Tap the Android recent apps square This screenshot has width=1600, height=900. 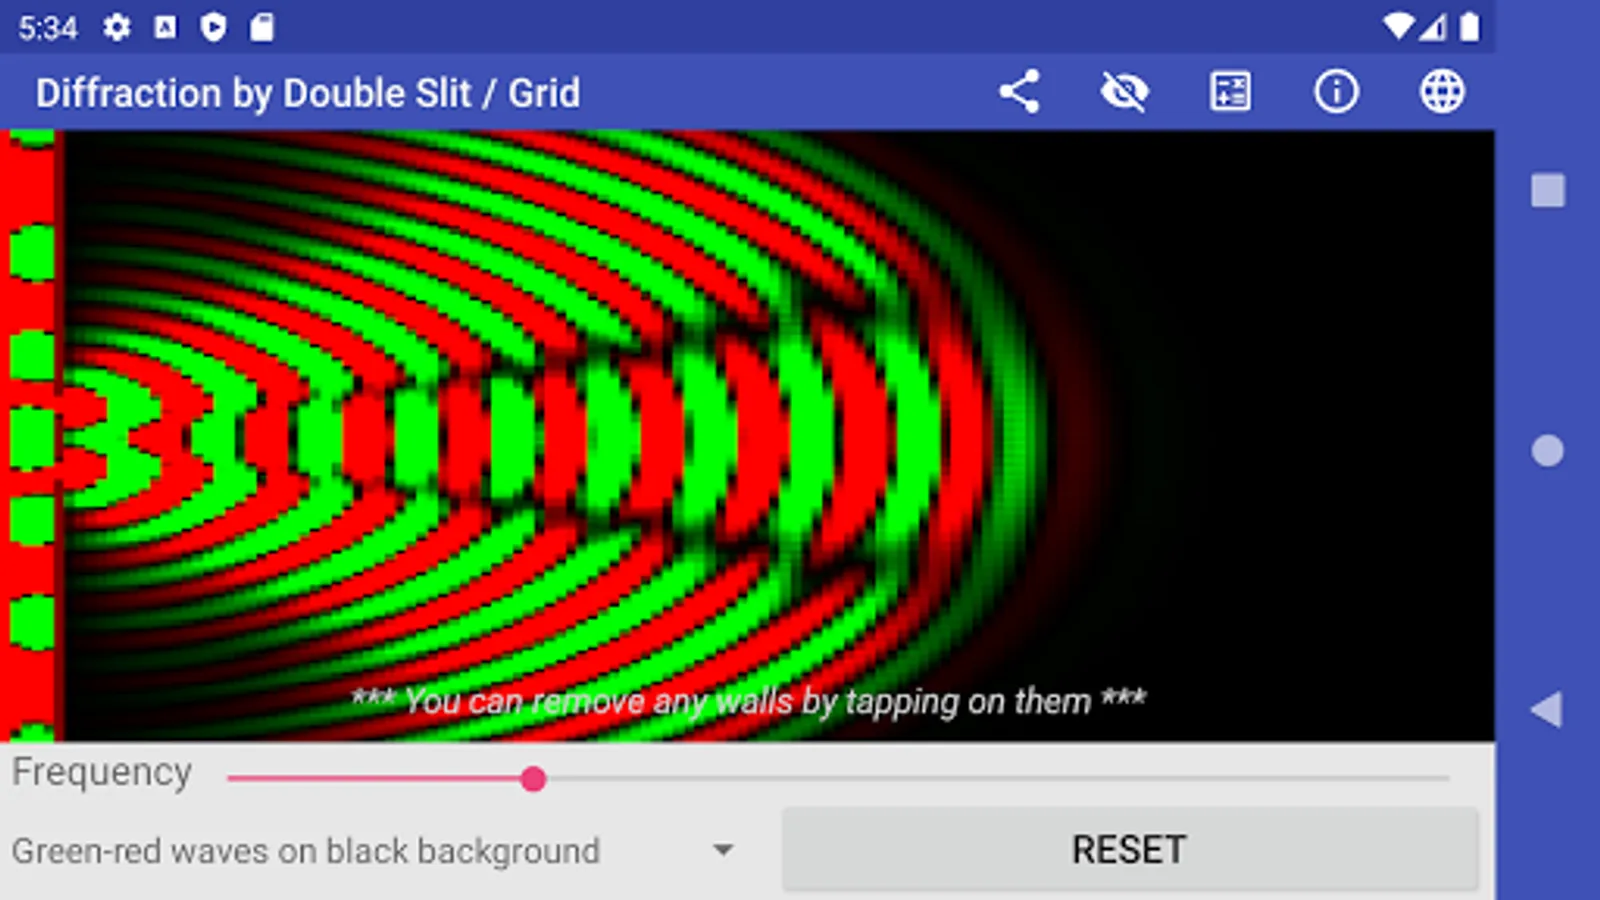pos(1548,191)
